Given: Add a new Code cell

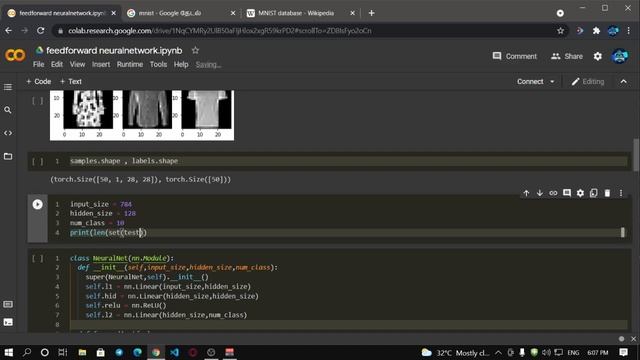Looking at the screenshot, I should click(x=39, y=82).
